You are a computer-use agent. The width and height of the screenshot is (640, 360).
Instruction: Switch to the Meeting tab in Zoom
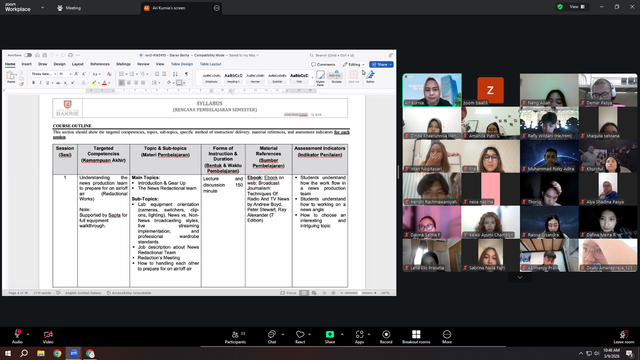click(69, 8)
